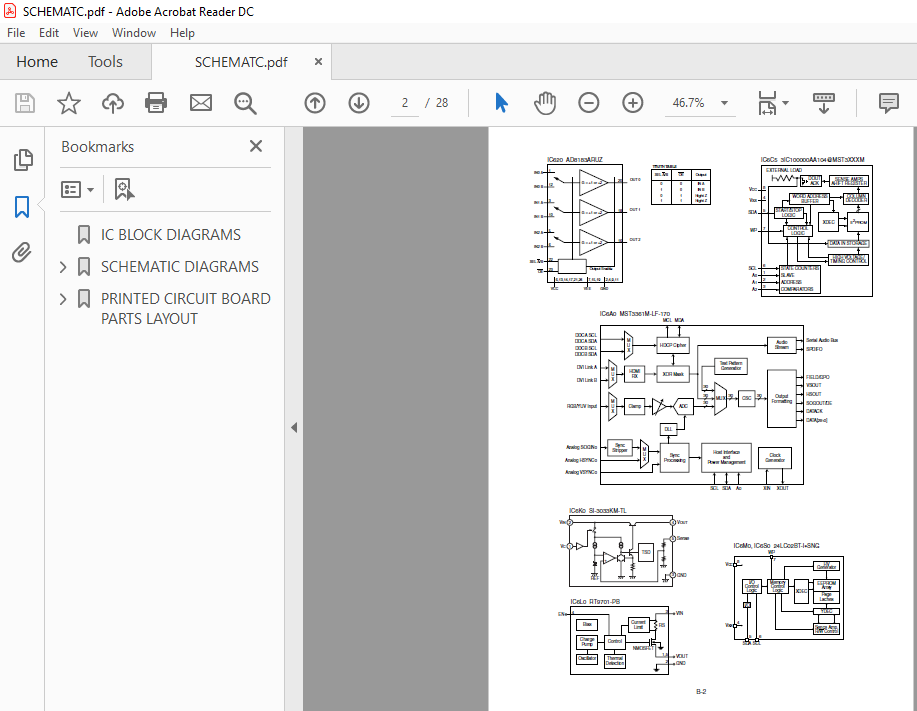Select the SCHEMATC.pdf document tab
The width and height of the screenshot is (917, 711).
click(x=241, y=62)
